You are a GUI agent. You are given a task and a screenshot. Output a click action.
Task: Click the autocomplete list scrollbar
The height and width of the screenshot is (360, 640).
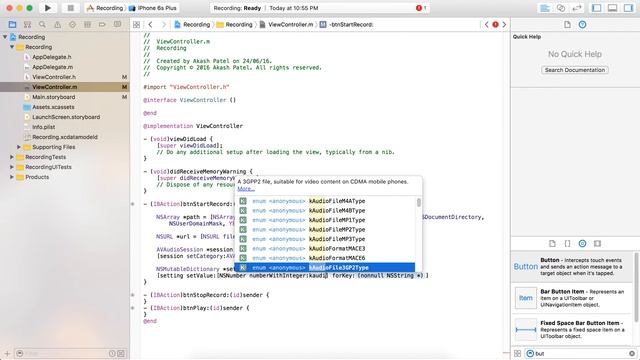point(419,202)
